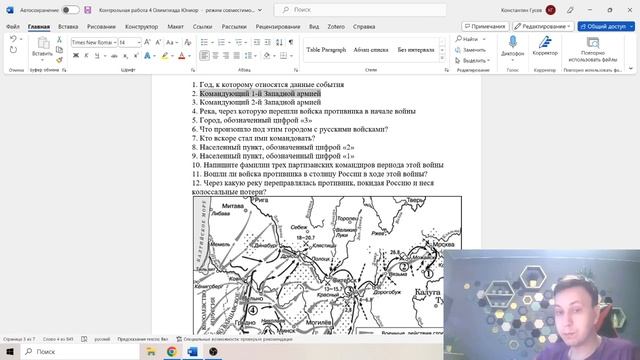Open the Файл menu
The width and height of the screenshot is (640, 360).
[x=13, y=27]
